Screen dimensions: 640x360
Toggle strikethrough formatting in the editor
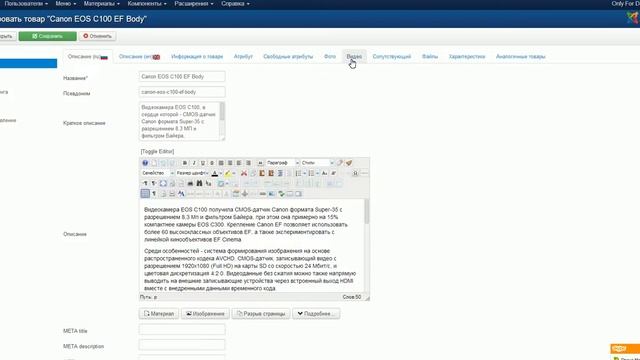[212, 163]
